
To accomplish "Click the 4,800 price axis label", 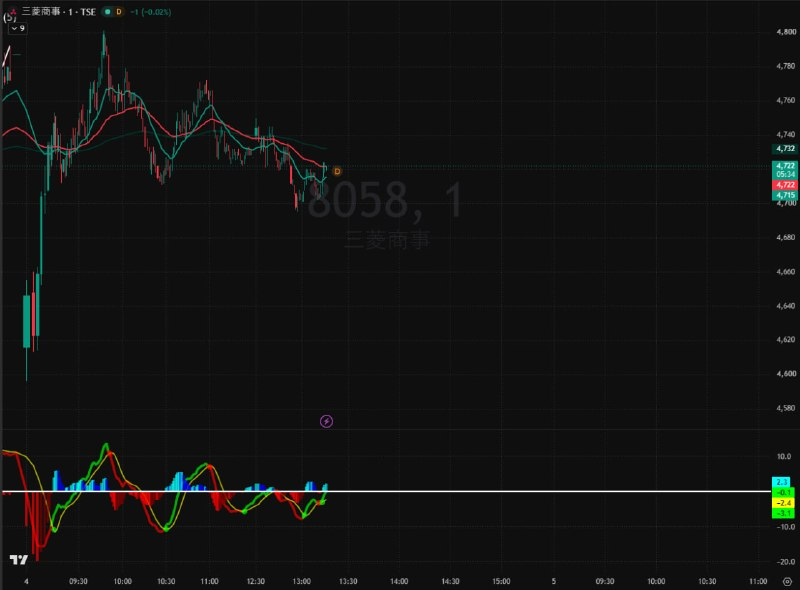I will pos(786,32).
